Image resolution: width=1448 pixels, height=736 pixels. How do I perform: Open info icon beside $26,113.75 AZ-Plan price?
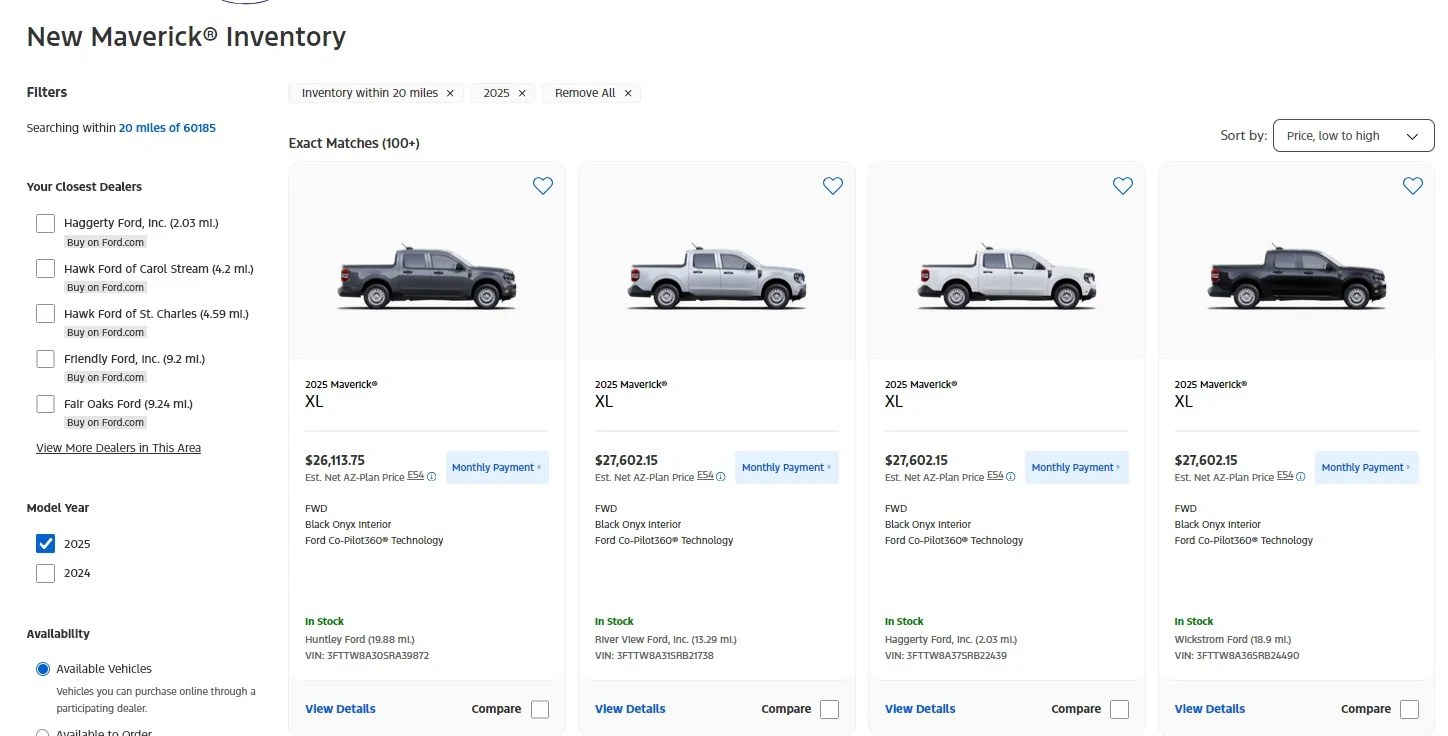pyautogui.click(x=432, y=477)
